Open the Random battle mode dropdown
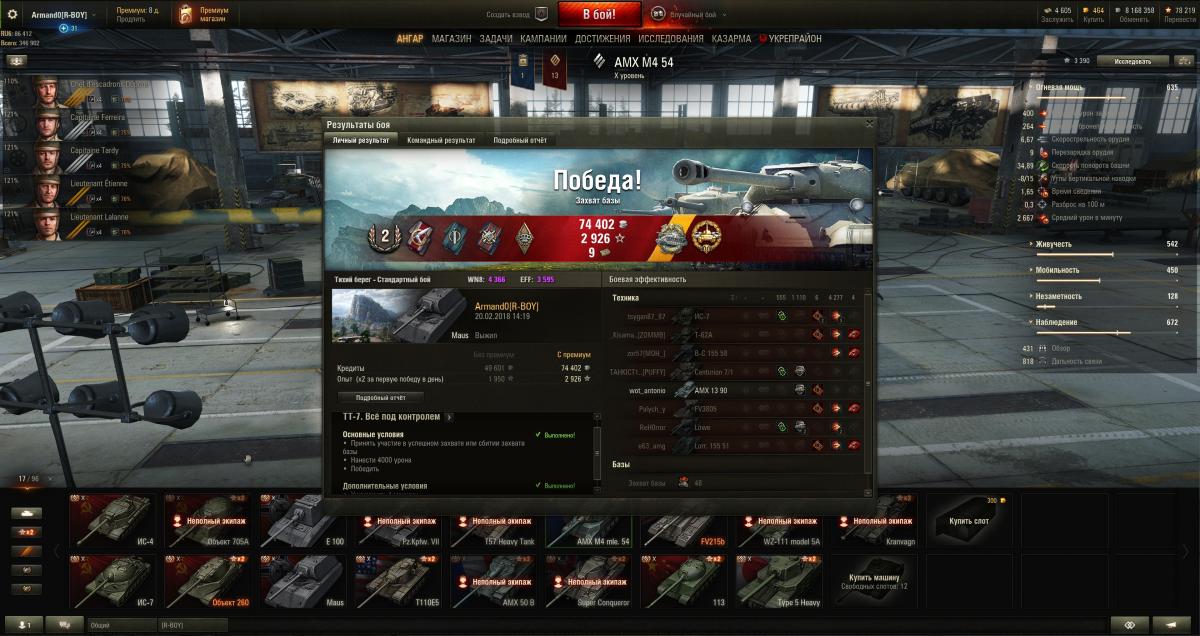This screenshot has height=636, width=1200. click(x=690, y=15)
